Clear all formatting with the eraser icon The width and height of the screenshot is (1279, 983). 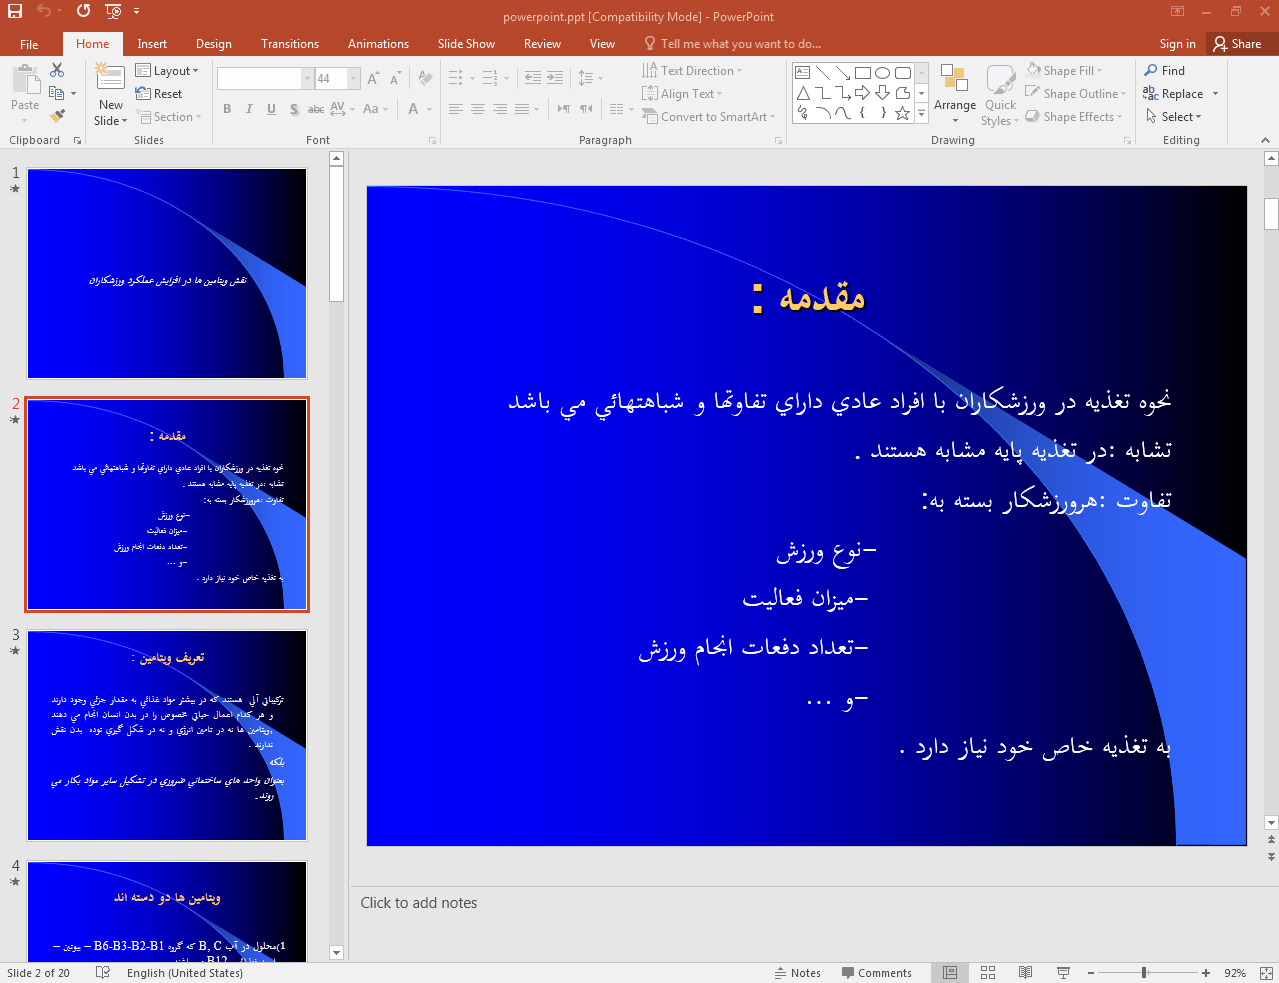(425, 78)
